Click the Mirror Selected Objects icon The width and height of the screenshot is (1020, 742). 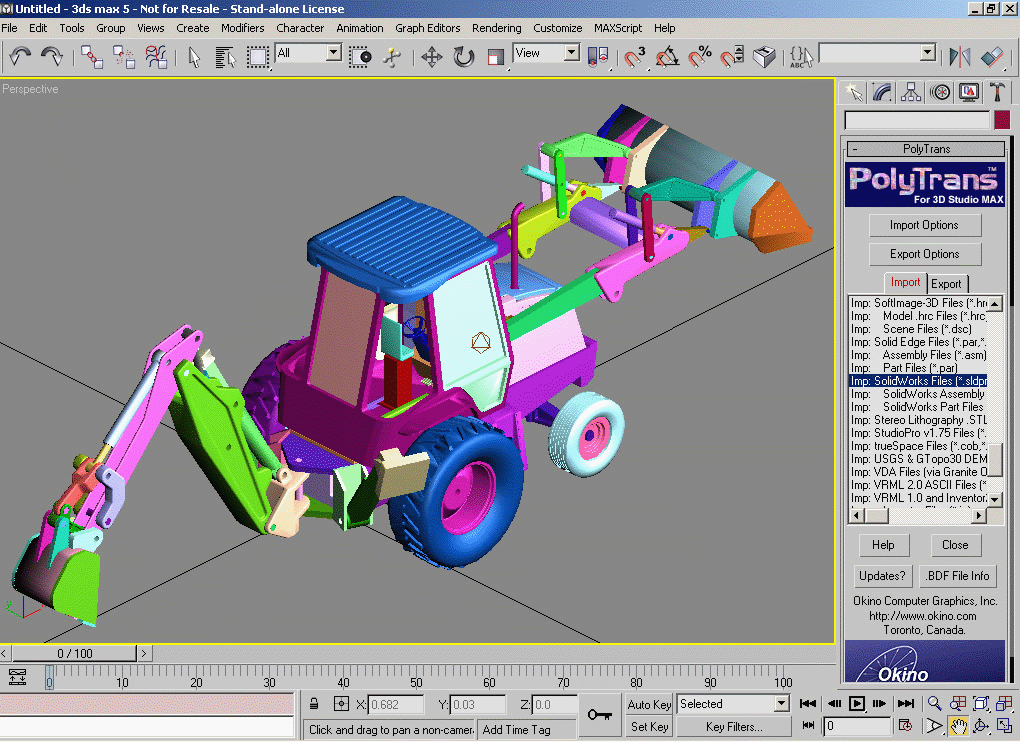point(960,57)
